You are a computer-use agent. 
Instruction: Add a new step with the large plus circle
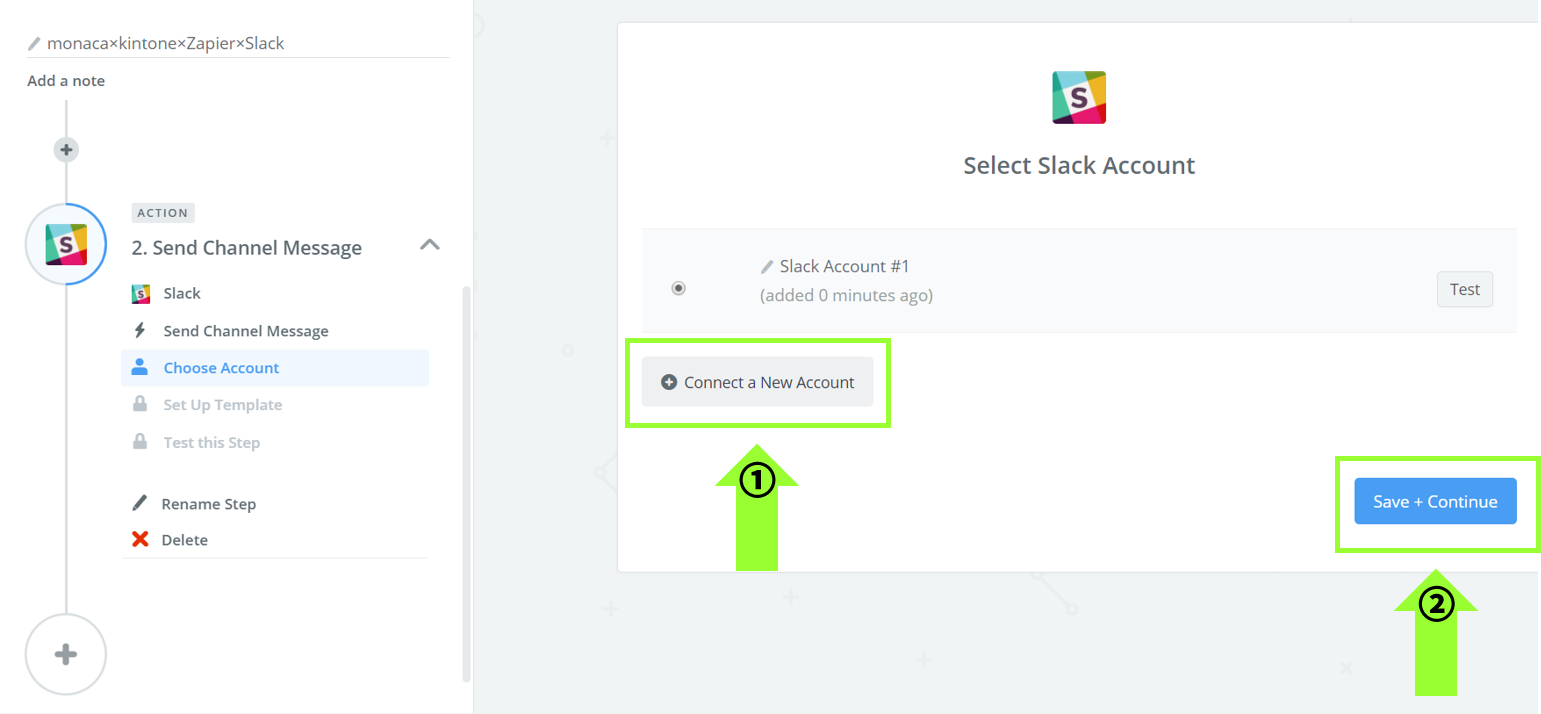(x=66, y=654)
